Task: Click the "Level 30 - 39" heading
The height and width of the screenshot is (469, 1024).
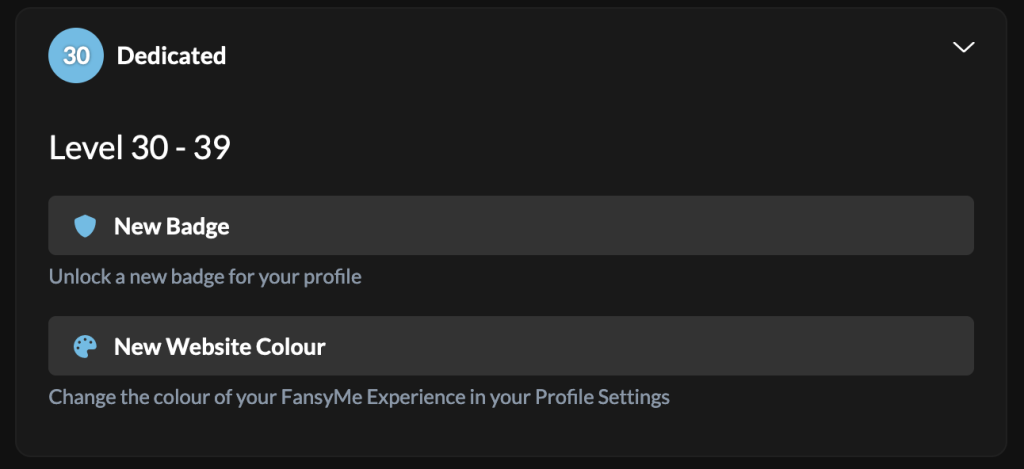Action: (140, 148)
